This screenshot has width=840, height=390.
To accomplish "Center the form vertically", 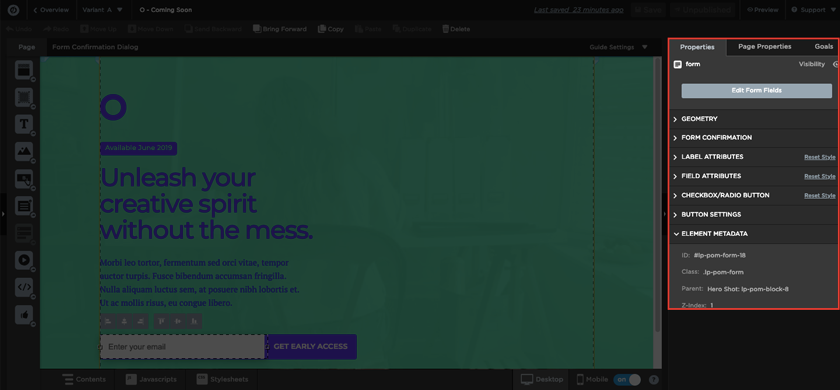I will pos(178,321).
